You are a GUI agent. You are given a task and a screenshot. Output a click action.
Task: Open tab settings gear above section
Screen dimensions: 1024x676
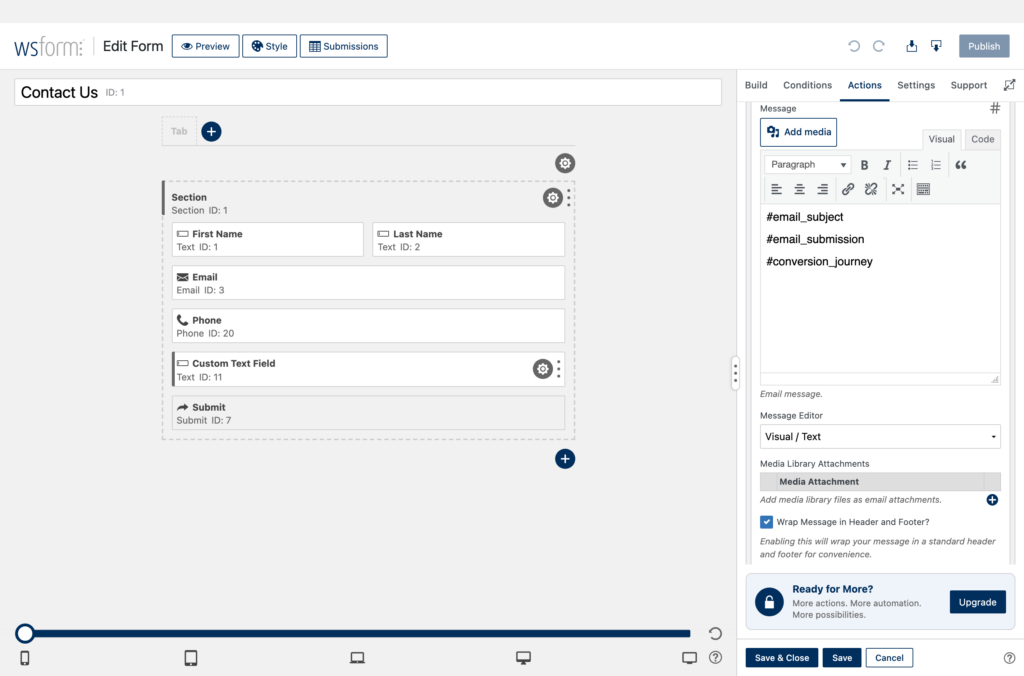pyautogui.click(x=565, y=163)
